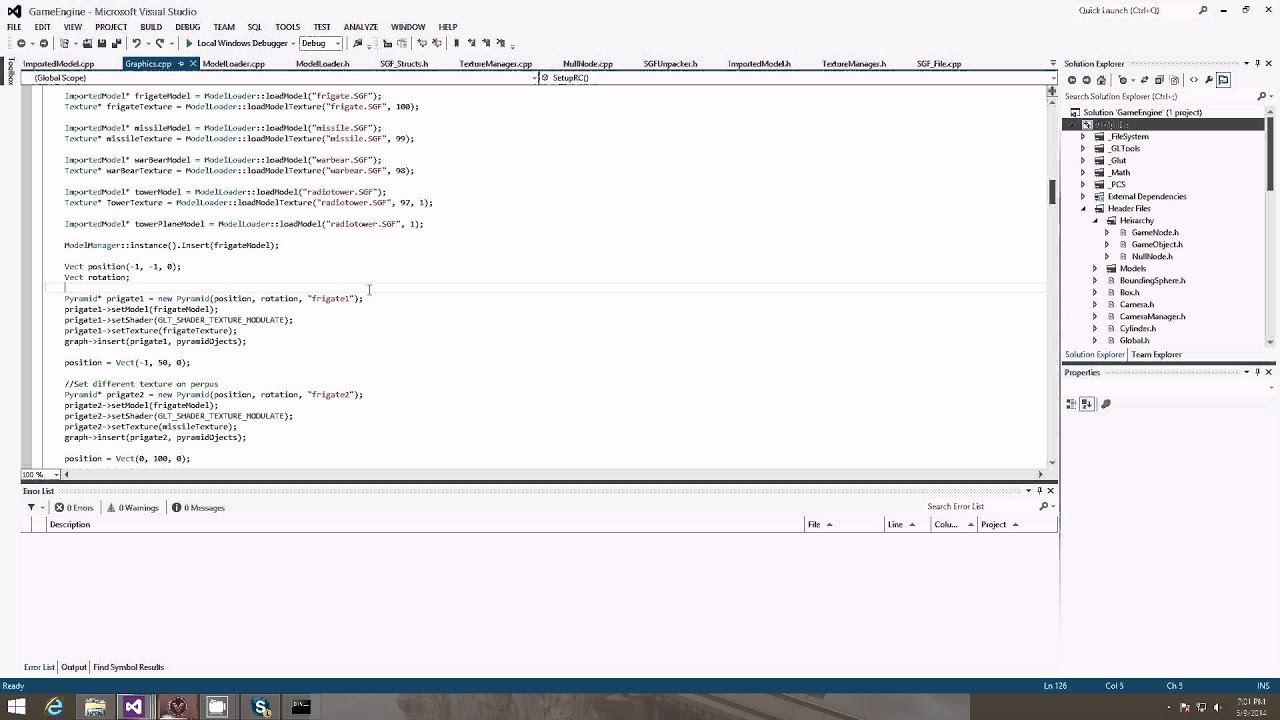Toggle the 0 Errors filter
The image size is (1280, 720).
(x=74, y=508)
